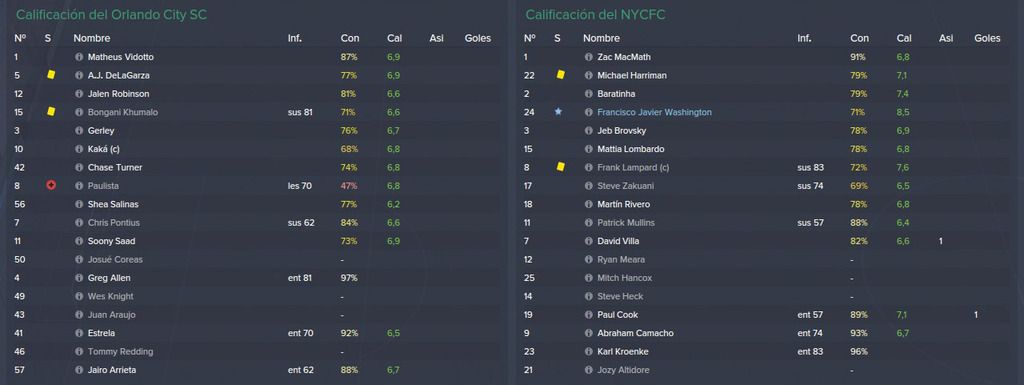The image size is (1024, 385).
Task: Open Francisco Javier Washington player link
Action: [x=654, y=112]
